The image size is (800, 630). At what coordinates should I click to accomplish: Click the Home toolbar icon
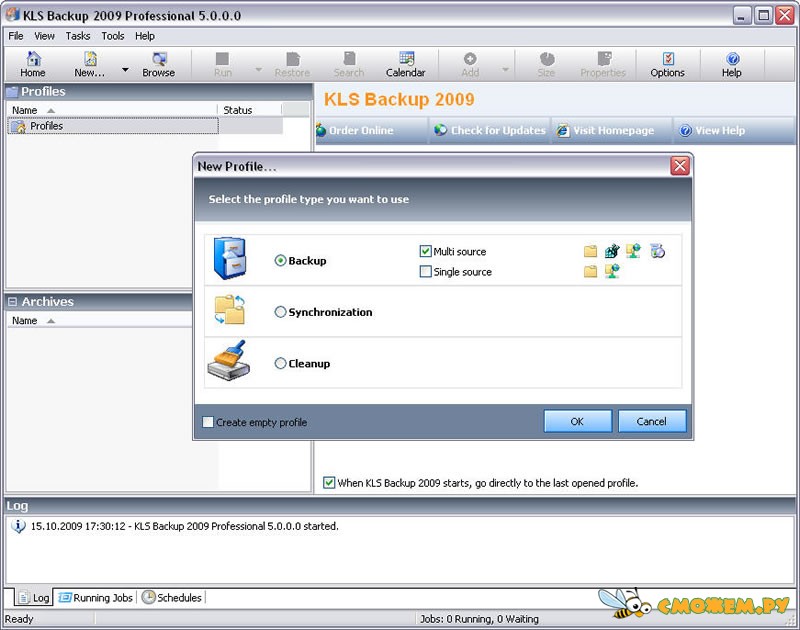click(x=33, y=59)
